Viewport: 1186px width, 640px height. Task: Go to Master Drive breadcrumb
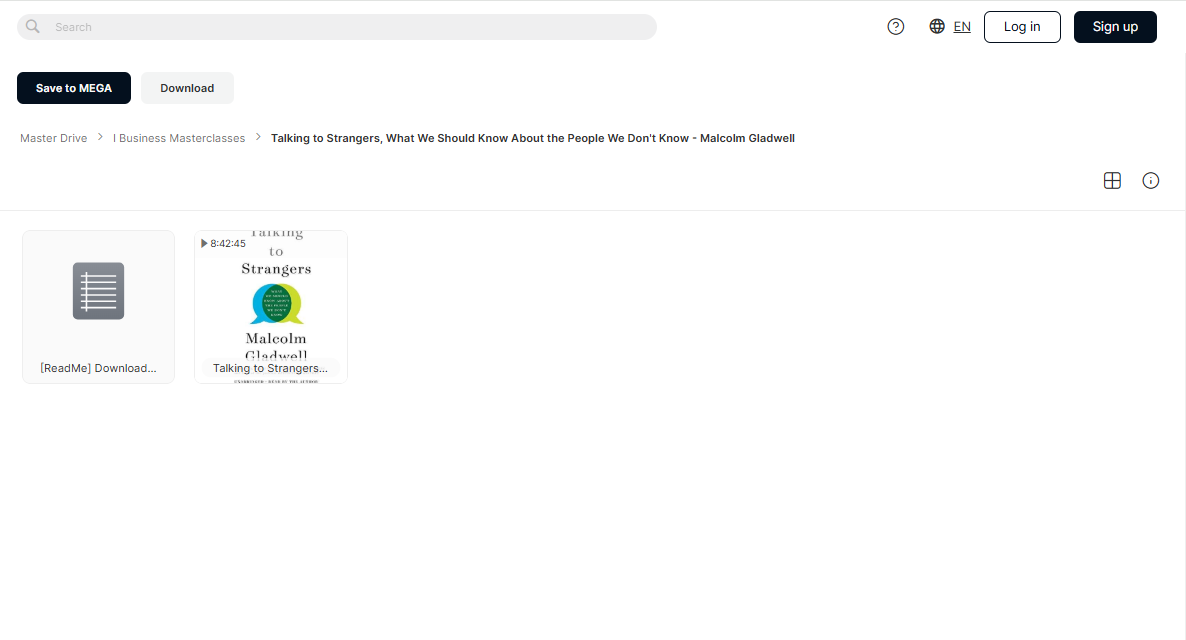point(54,138)
